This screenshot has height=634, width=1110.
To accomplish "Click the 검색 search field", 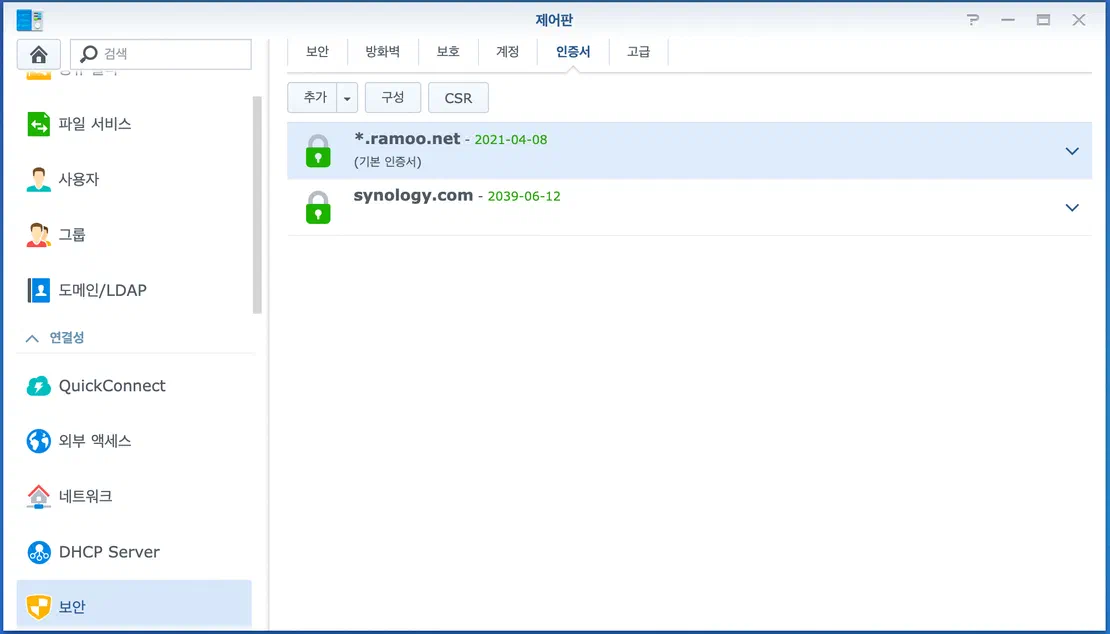I will click(x=161, y=54).
